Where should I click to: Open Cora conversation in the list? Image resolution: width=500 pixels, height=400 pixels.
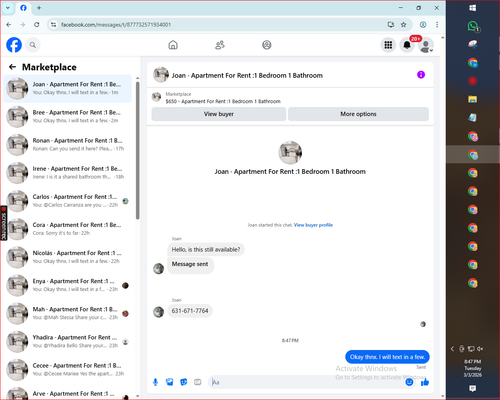coord(68,229)
